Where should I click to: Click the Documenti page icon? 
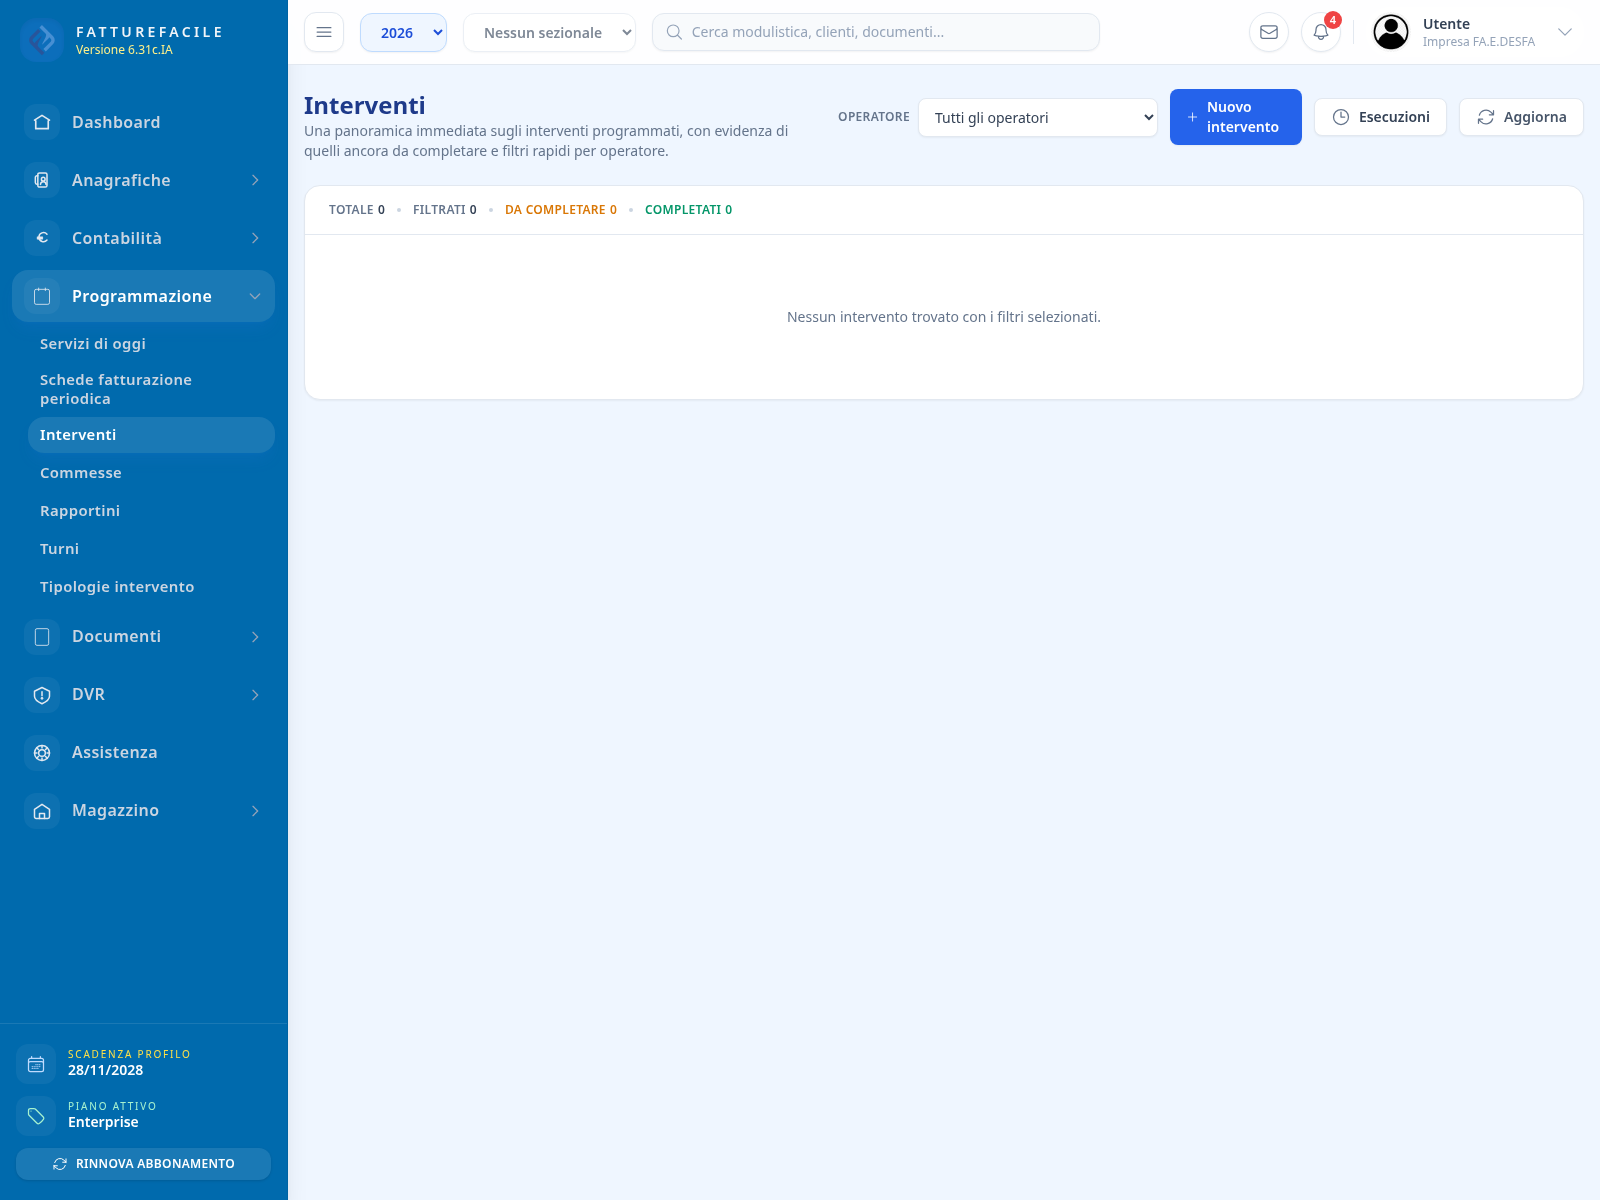click(42, 636)
